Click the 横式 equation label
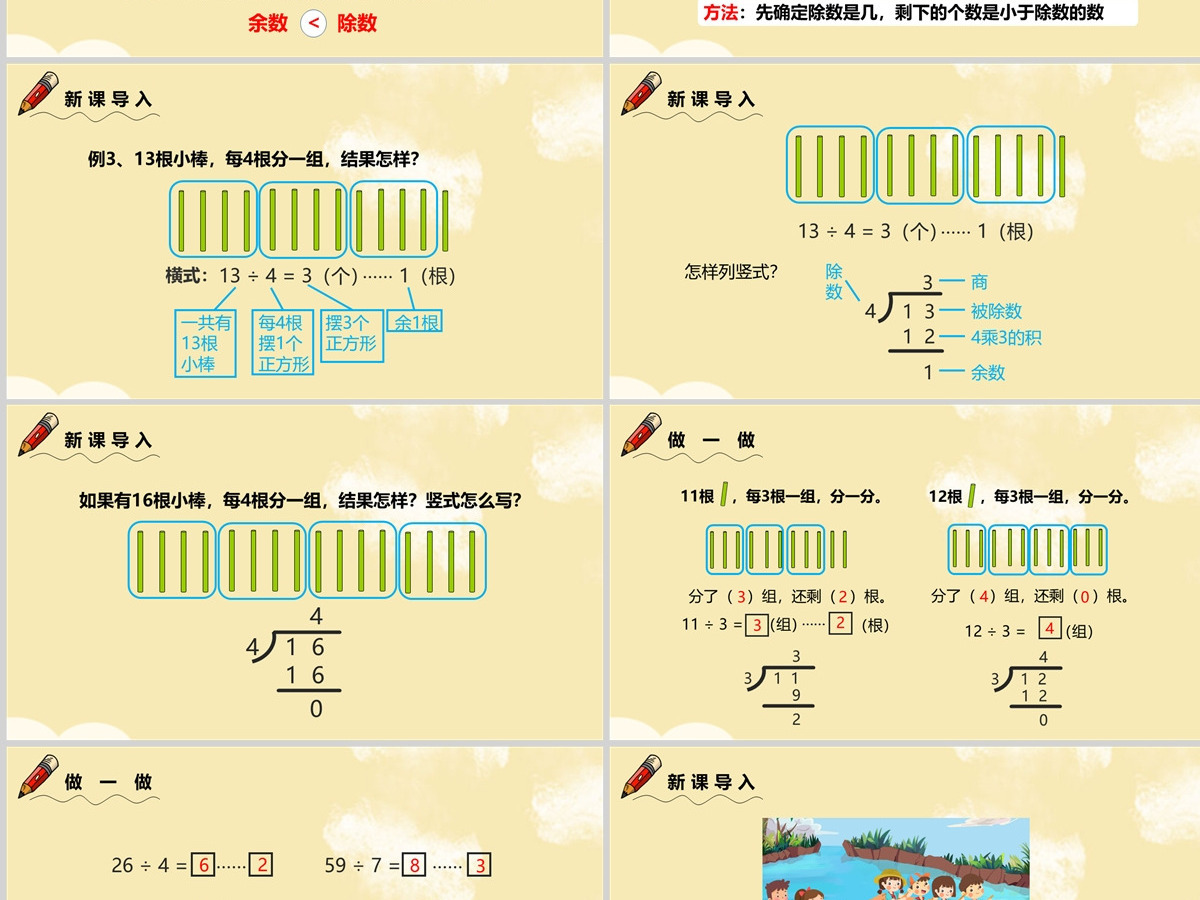The width and height of the screenshot is (1200, 900). click(x=189, y=276)
